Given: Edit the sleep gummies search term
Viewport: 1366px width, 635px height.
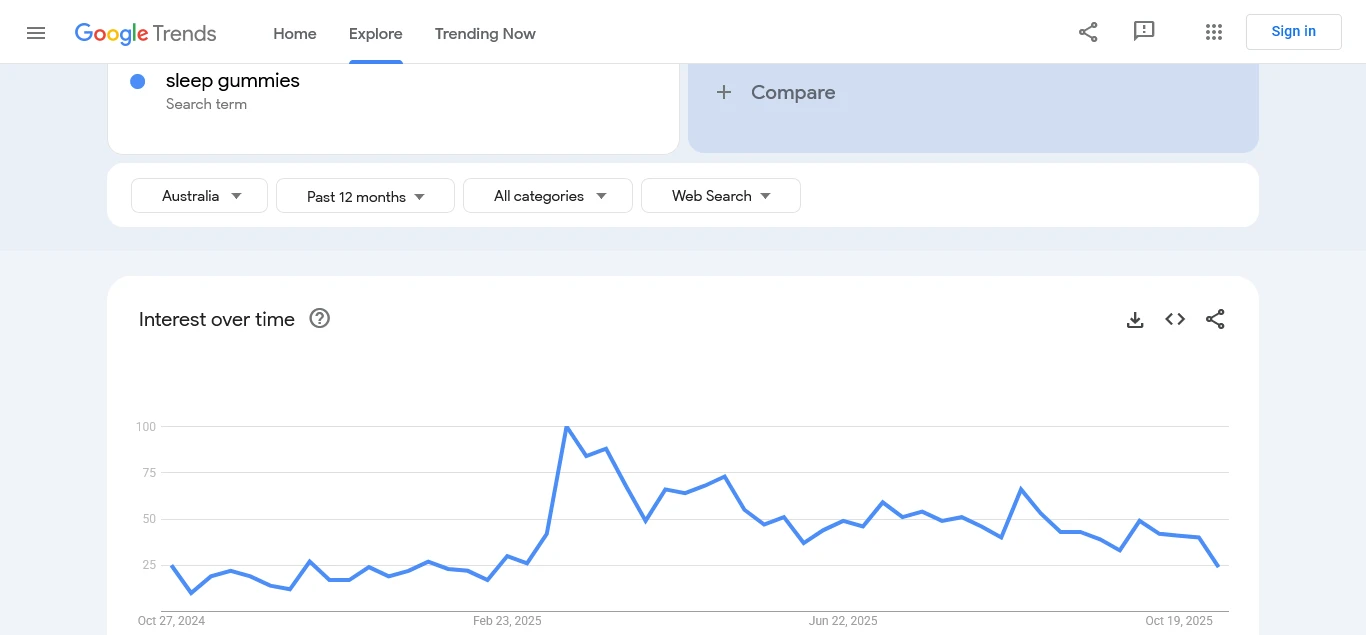Looking at the screenshot, I should pos(233,81).
